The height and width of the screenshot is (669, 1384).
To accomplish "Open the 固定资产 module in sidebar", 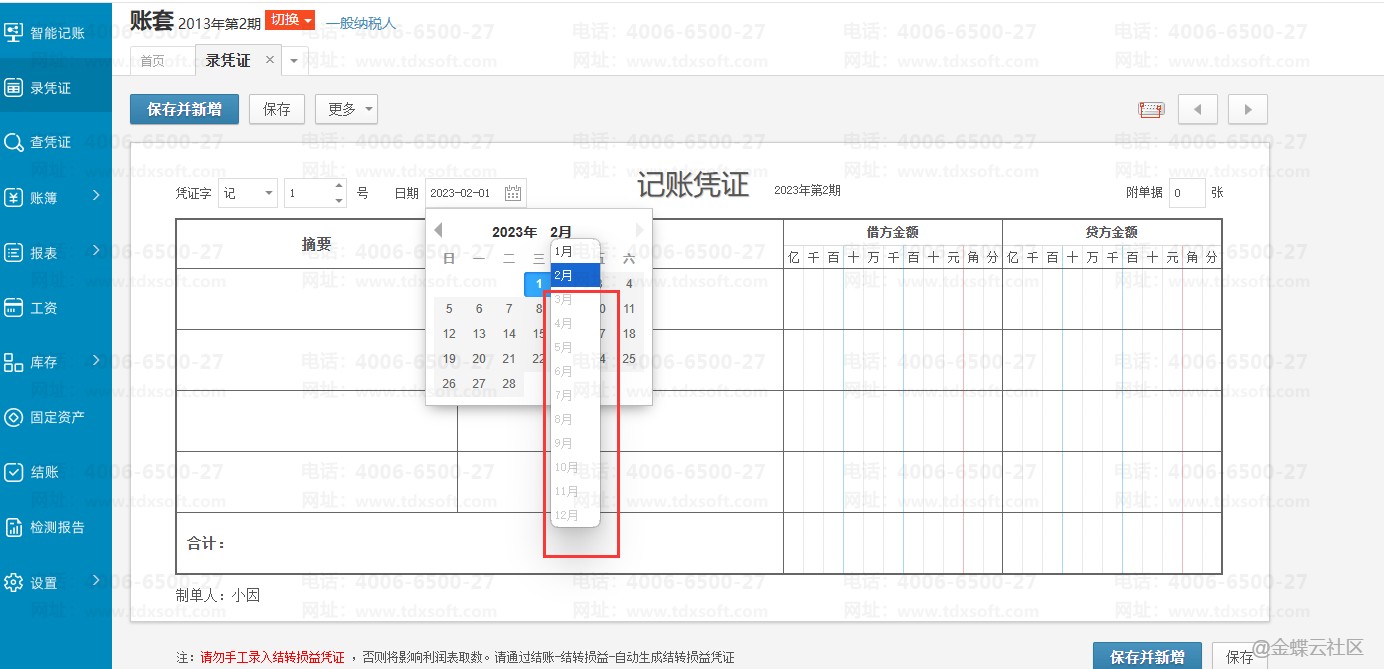I will point(56,418).
